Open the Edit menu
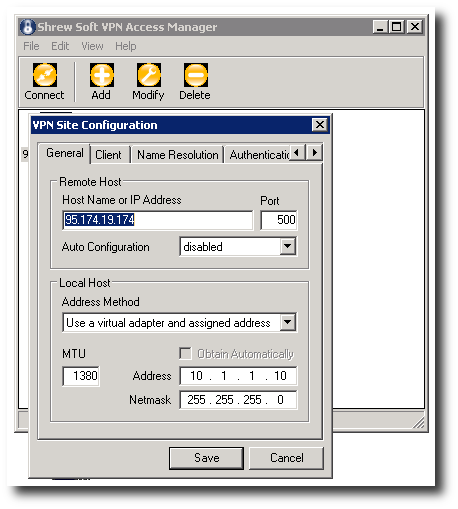The width and height of the screenshot is (458, 509). [x=60, y=46]
